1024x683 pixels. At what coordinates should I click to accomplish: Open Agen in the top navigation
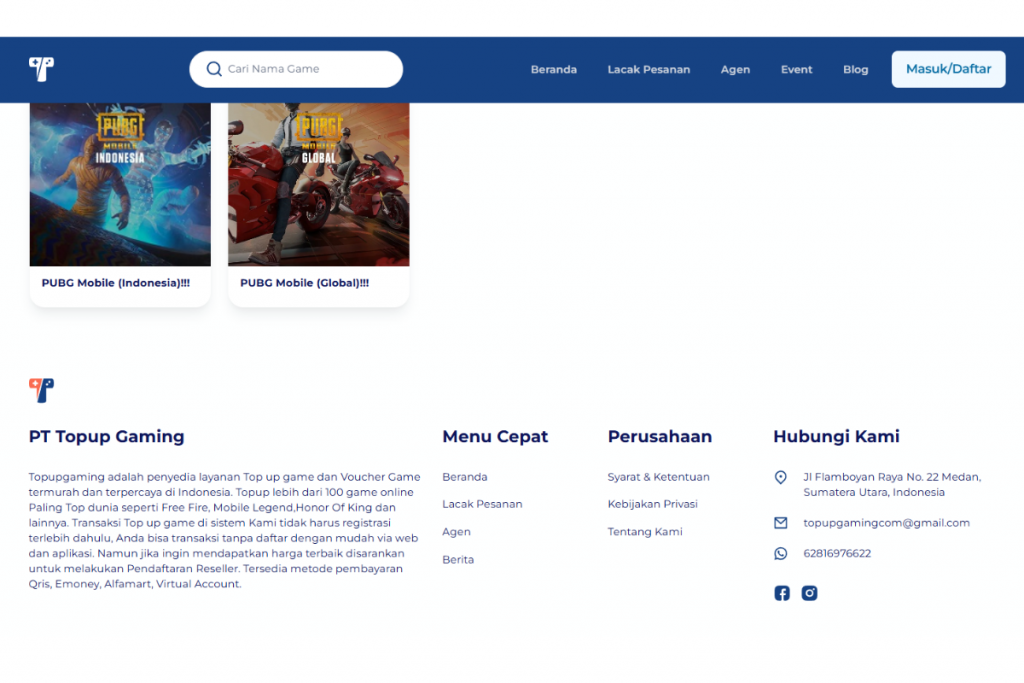(x=735, y=69)
